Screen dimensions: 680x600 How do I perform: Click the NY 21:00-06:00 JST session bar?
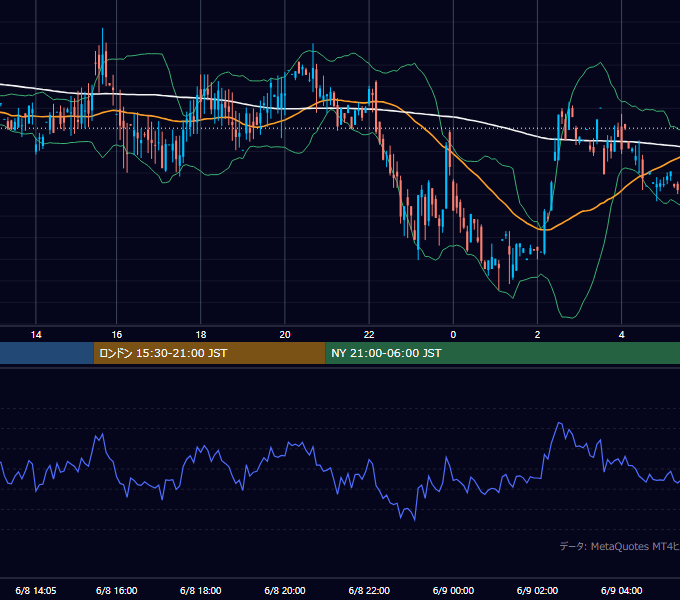pos(502,353)
